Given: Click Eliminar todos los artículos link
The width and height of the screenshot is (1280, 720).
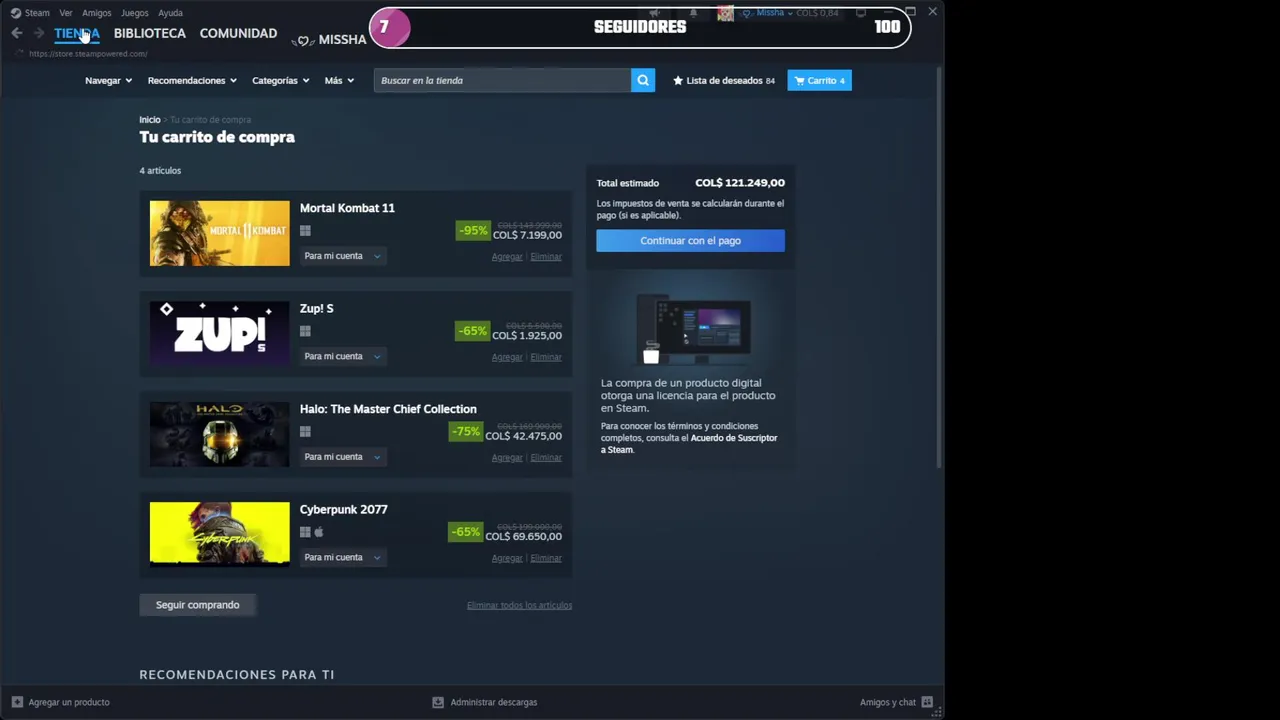Looking at the screenshot, I should (519, 605).
